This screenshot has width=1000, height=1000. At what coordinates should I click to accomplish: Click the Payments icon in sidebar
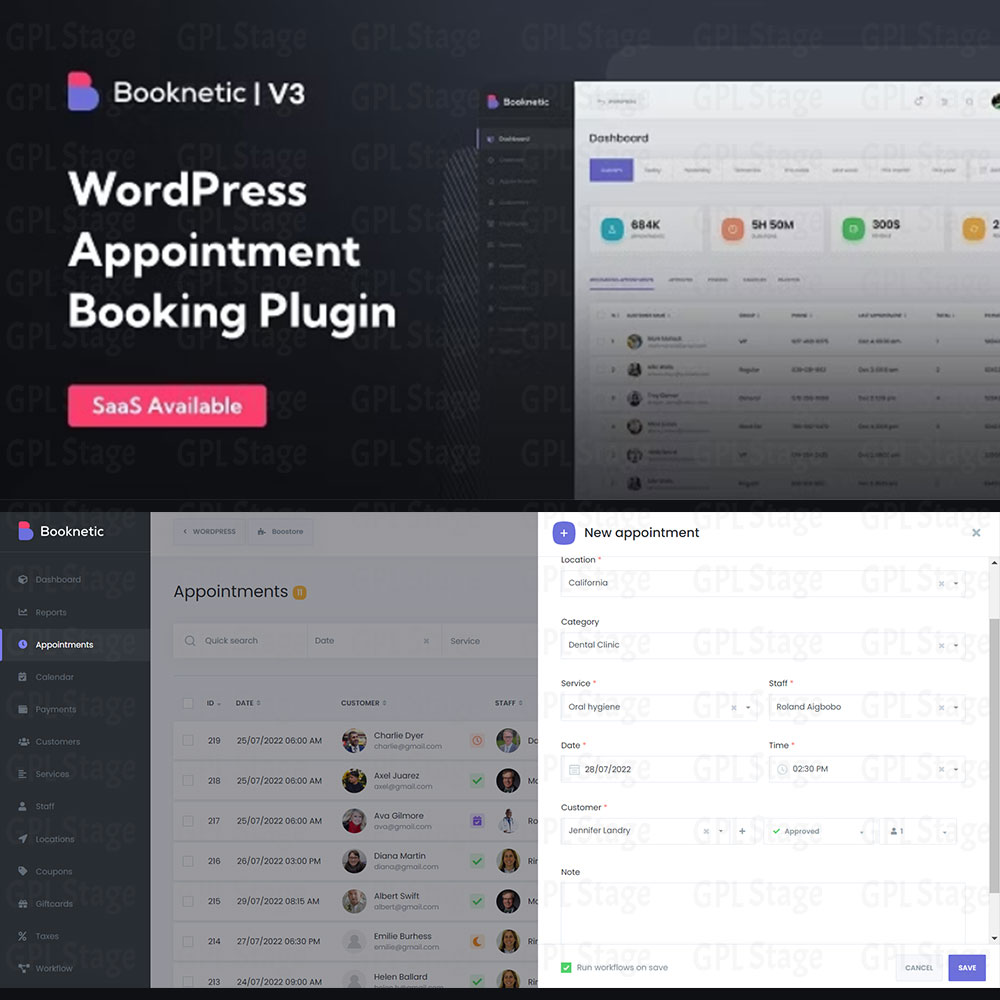click(x=23, y=709)
